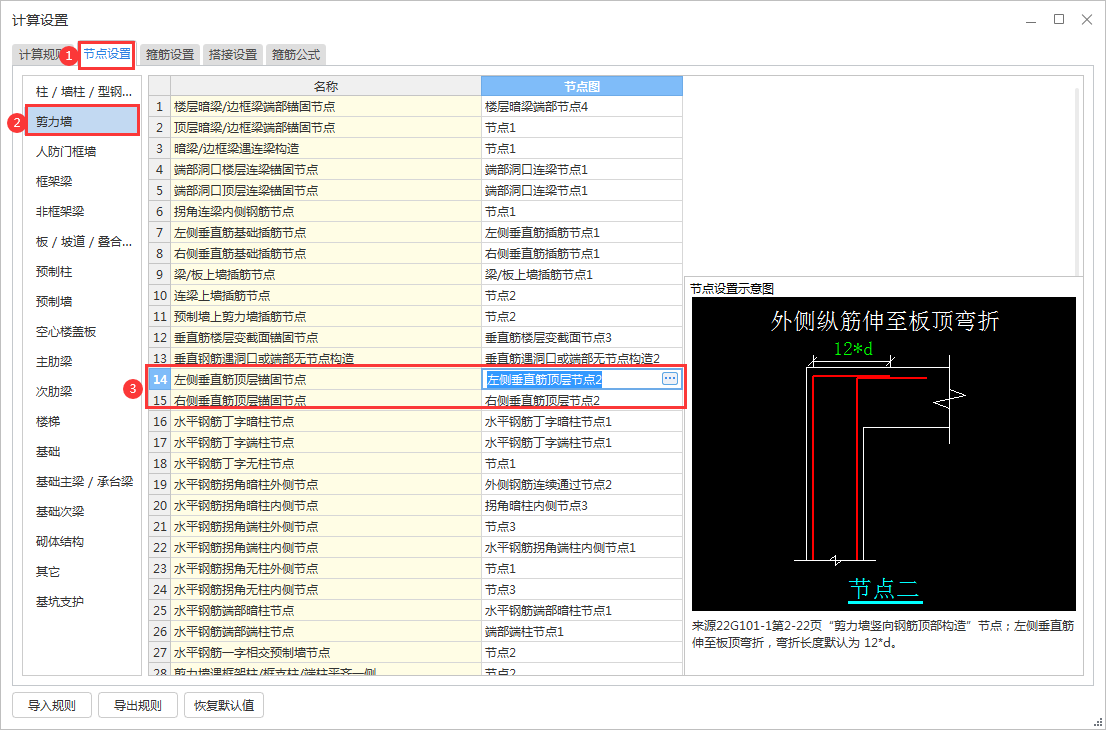This screenshot has height=730, width=1106.
Task: Click the 垂直筋遇洞口或端部无节点构造2 cell
Action: coord(582,358)
